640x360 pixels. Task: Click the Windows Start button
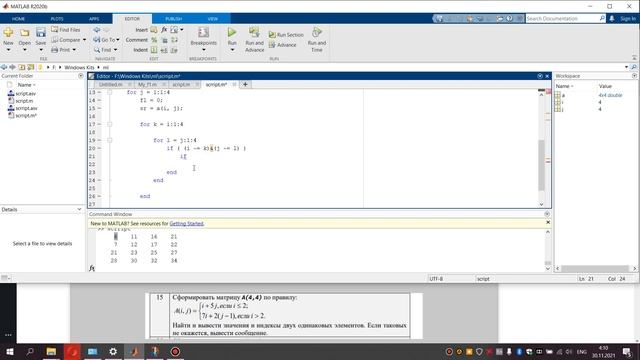tap(9, 351)
